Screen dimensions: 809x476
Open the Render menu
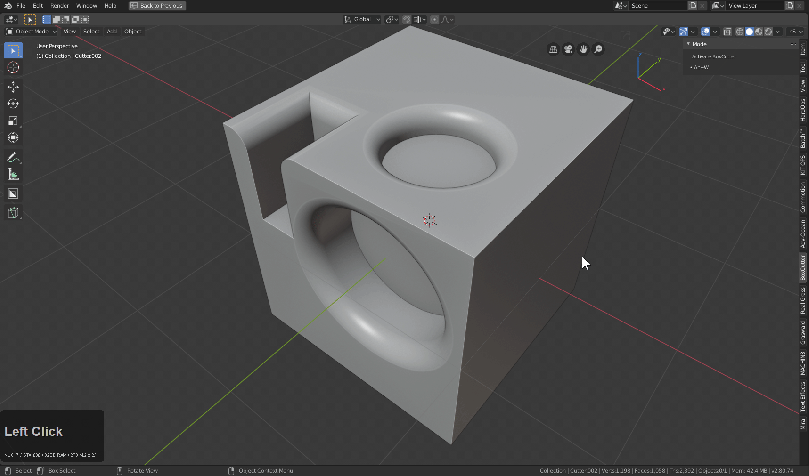tap(59, 6)
